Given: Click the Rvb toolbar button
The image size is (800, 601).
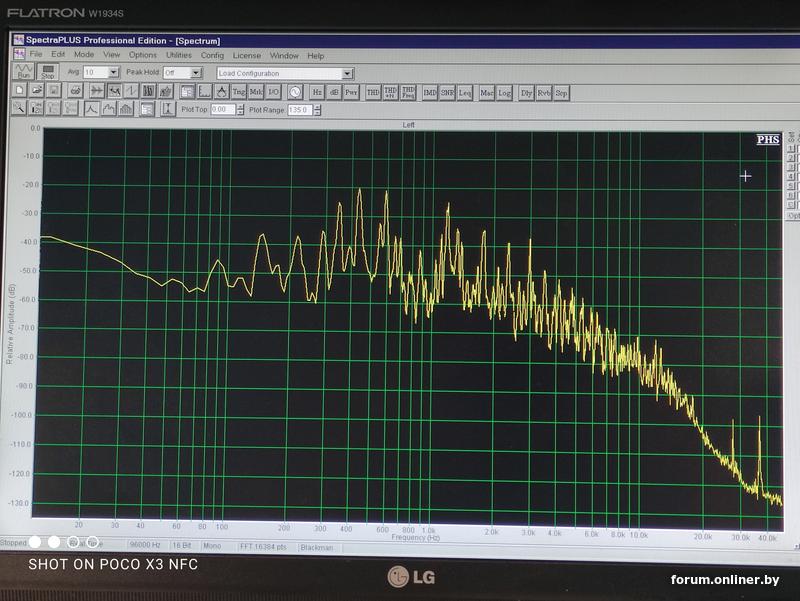Looking at the screenshot, I should tap(543, 92).
